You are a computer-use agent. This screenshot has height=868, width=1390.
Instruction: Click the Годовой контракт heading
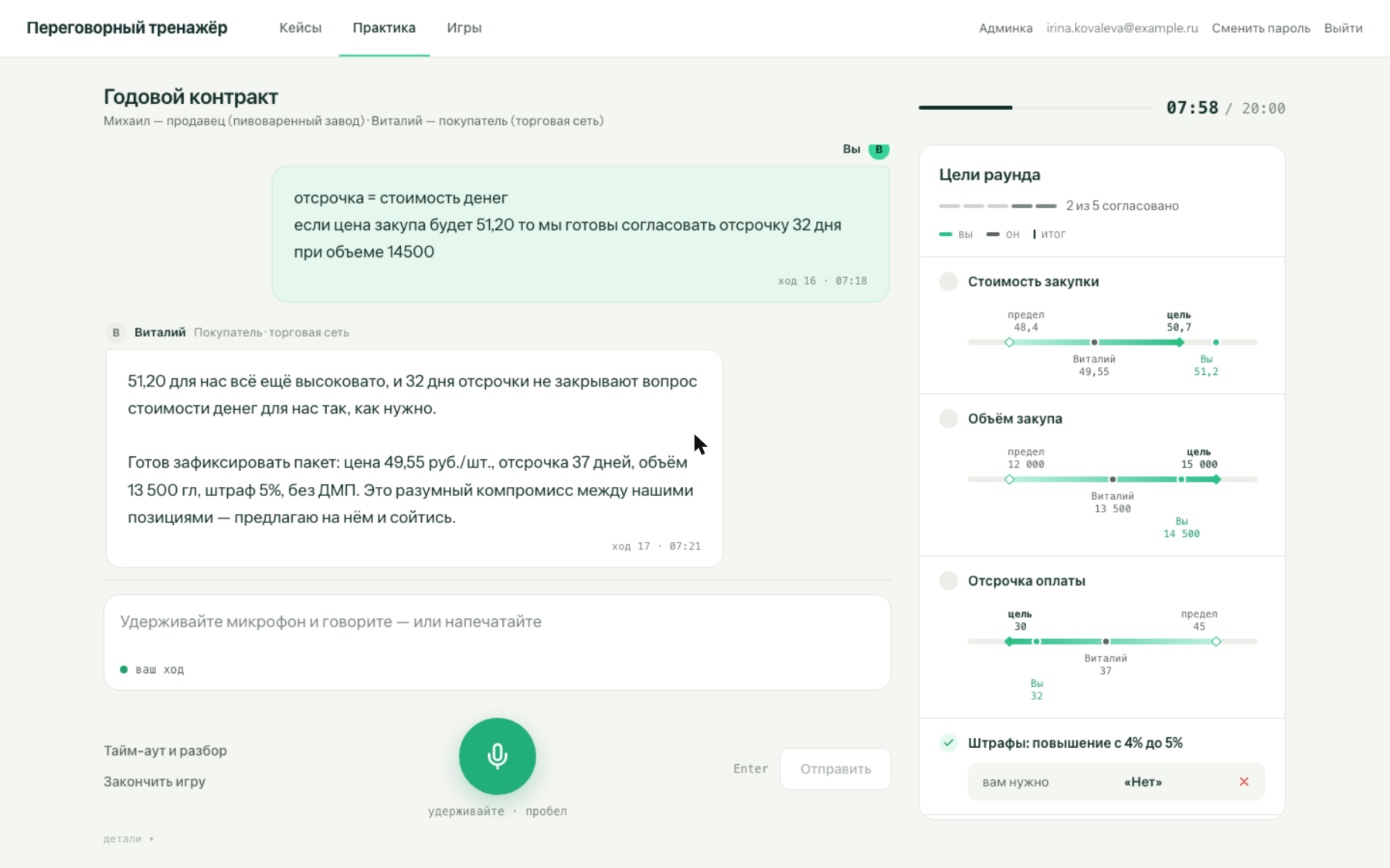191,97
